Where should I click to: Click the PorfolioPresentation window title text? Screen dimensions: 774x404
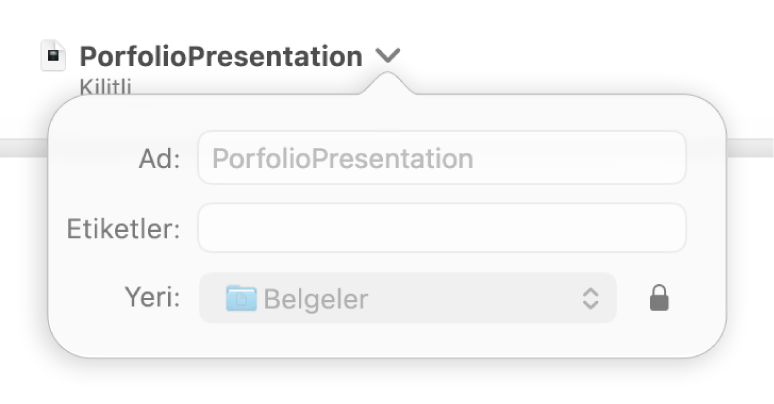(221, 56)
